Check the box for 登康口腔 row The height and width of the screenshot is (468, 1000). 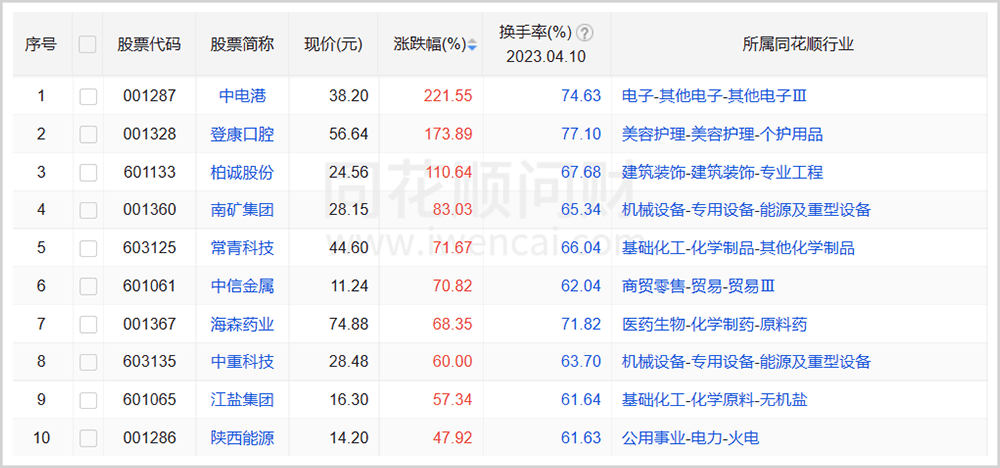pyautogui.click(x=88, y=135)
